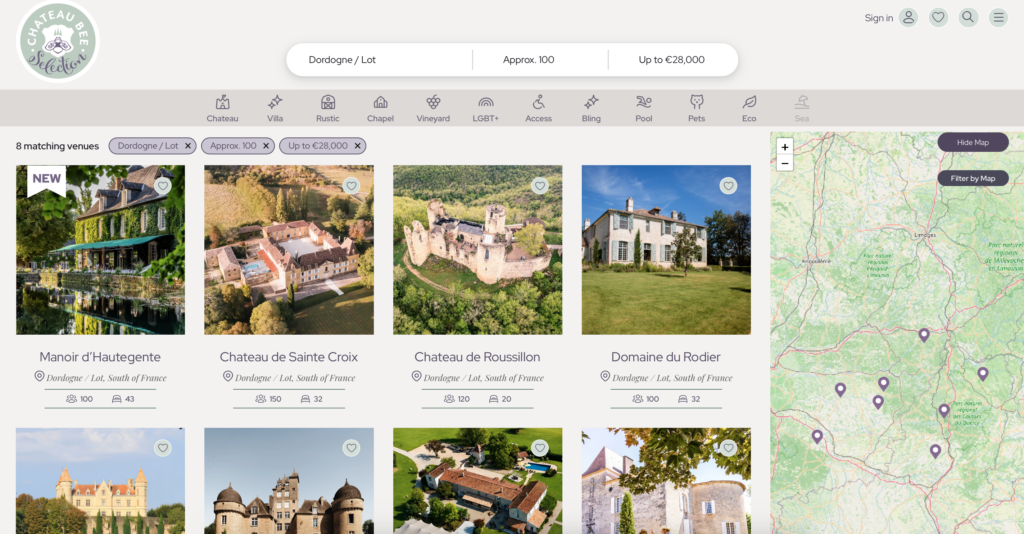The width and height of the screenshot is (1024, 534).
Task: Remove the Approx. 100 filter chip
Action: [266, 146]
